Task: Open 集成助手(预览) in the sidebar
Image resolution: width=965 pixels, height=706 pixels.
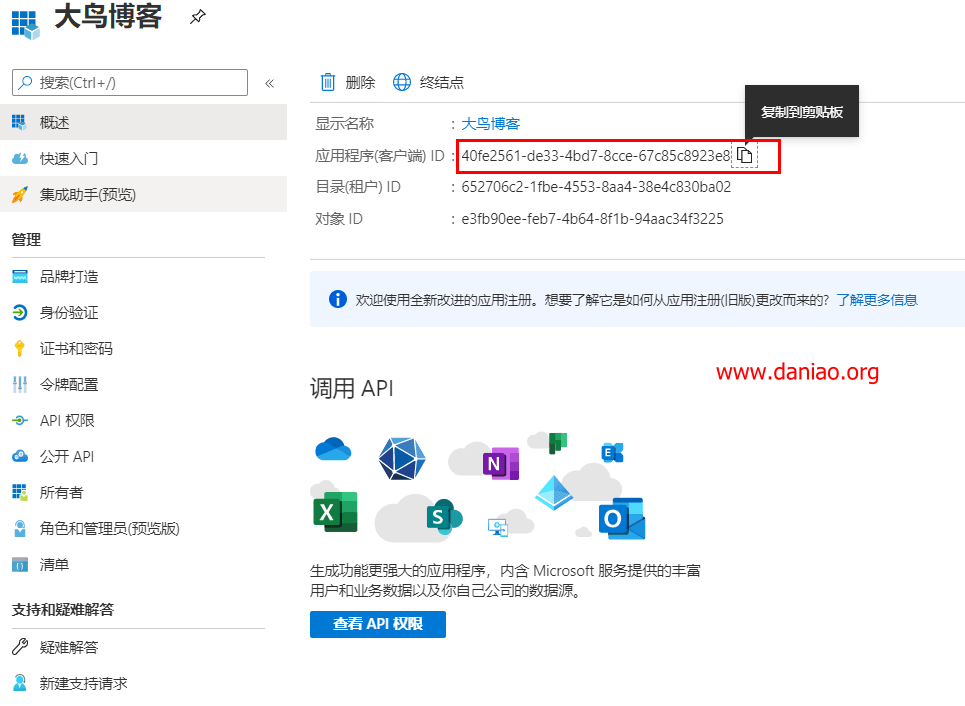Action: [143, 195]
